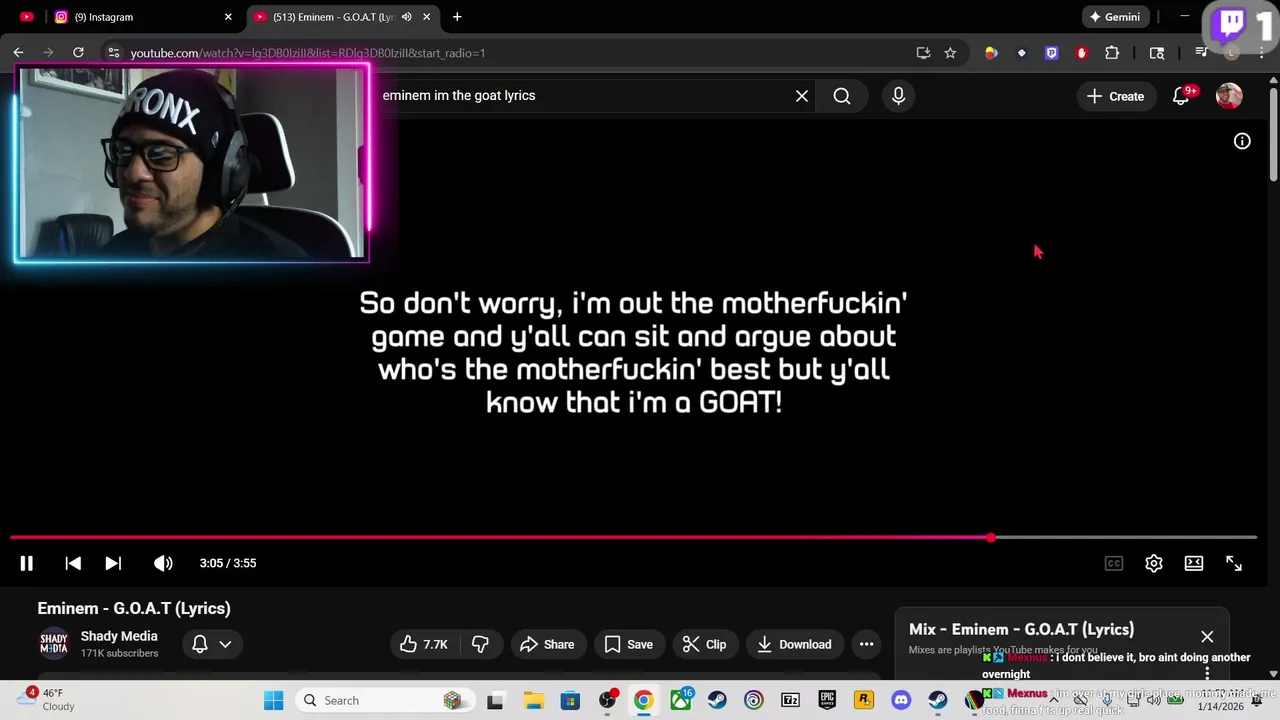Open the colorful circles extension
This screenshot has height=720, width=1280.
991,53
